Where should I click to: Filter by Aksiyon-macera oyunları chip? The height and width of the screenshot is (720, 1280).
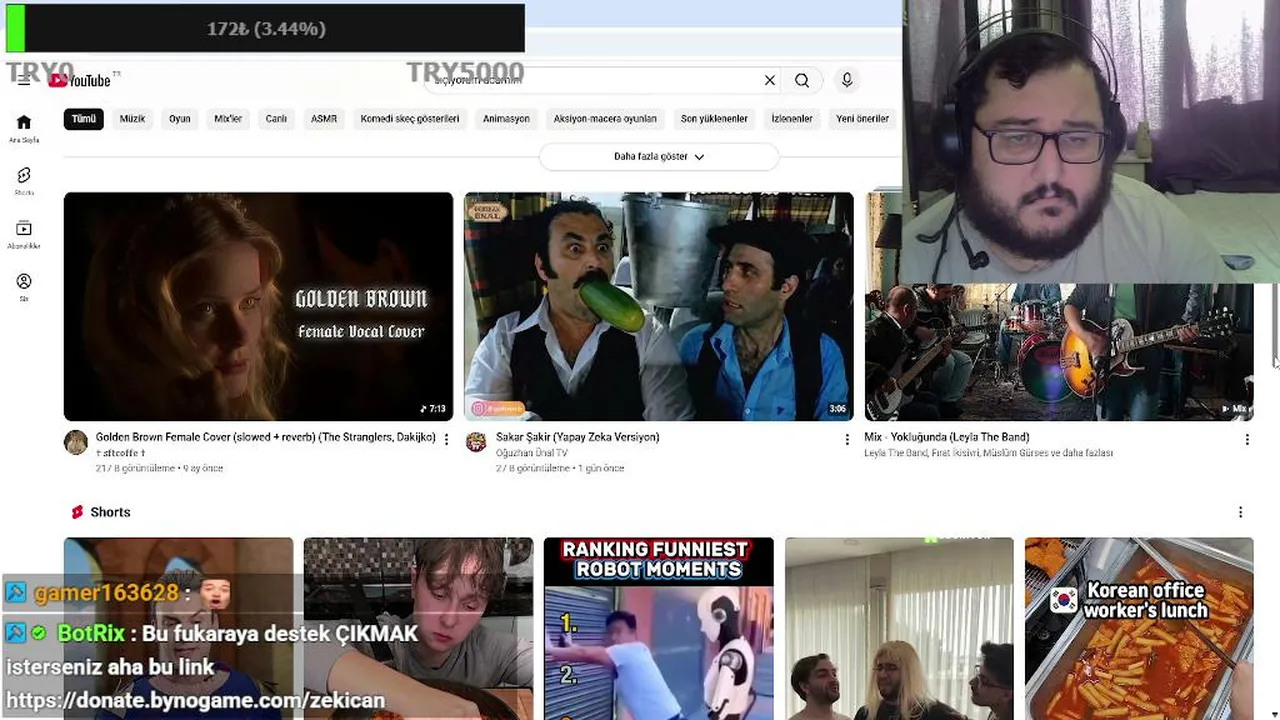(605, 119)
